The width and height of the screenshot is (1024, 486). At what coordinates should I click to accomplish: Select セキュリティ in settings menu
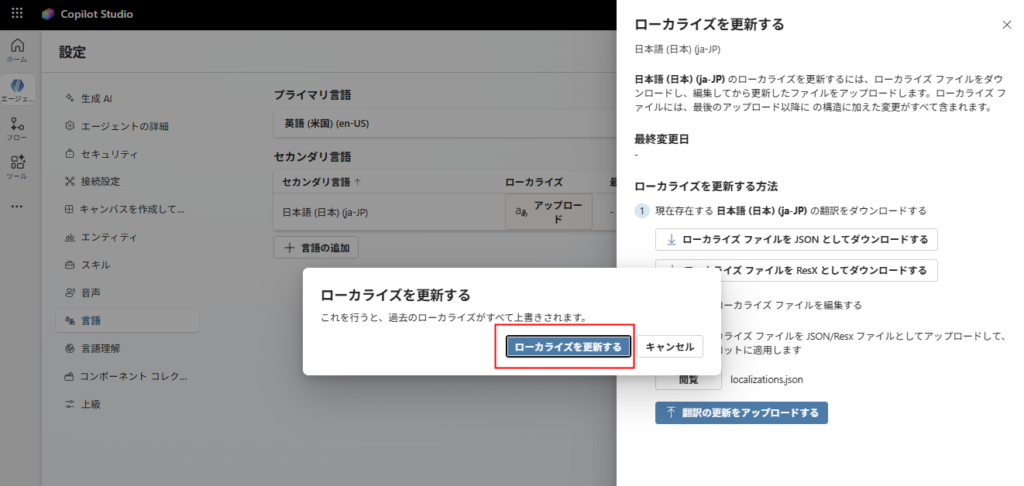tap(109, 154)
